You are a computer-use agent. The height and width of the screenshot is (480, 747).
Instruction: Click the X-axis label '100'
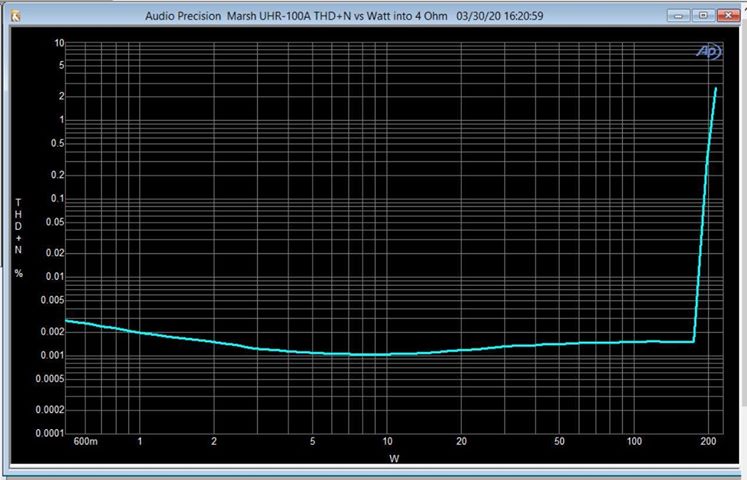click(634, 441)
